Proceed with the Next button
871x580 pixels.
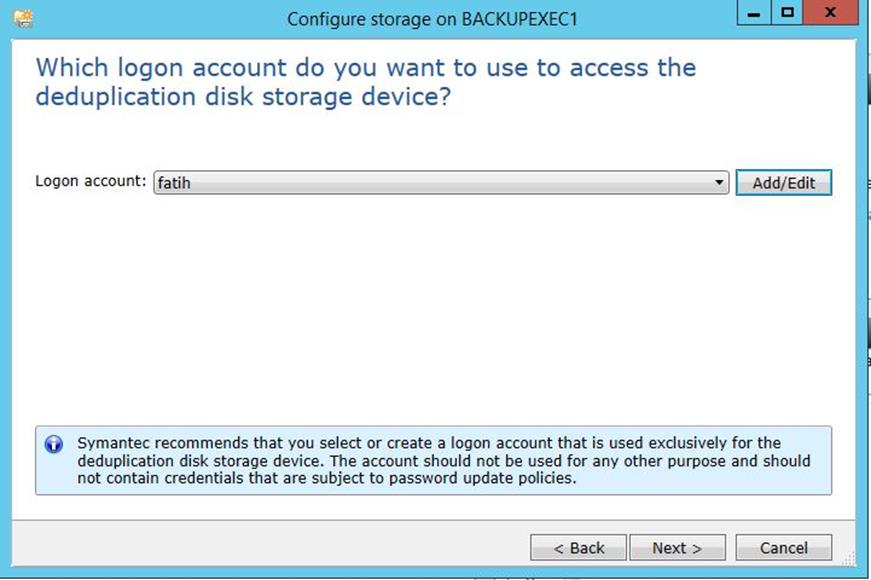click(x=677, y=548)
